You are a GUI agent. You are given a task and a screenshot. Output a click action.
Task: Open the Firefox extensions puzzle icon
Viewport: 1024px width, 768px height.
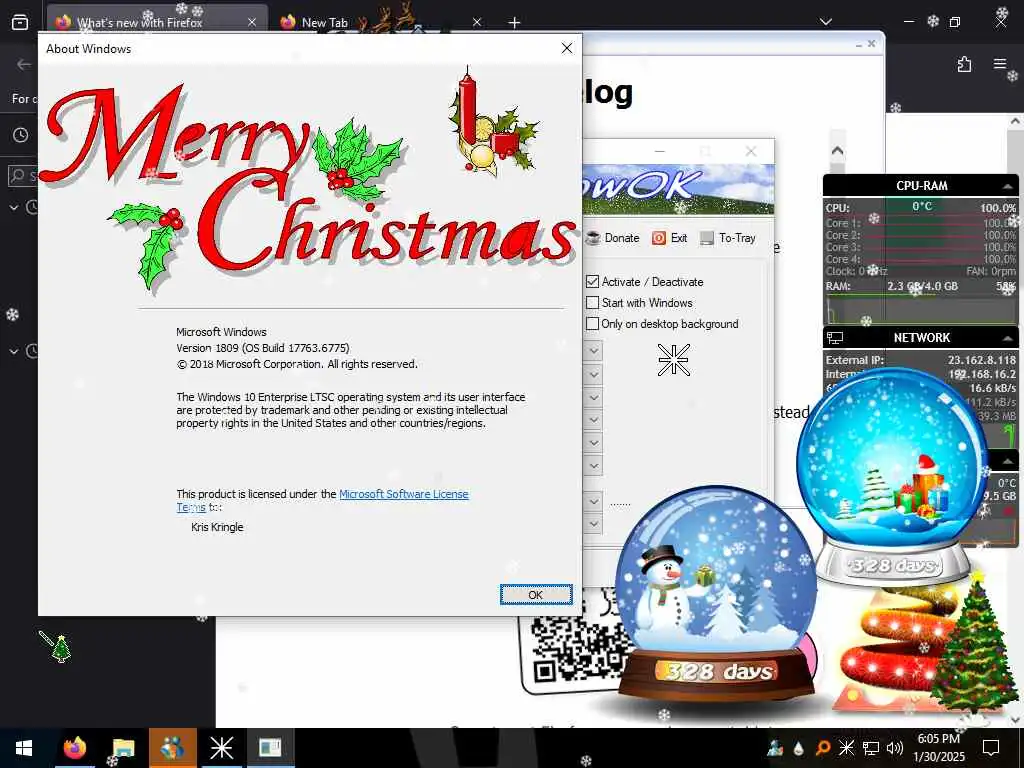964,64
